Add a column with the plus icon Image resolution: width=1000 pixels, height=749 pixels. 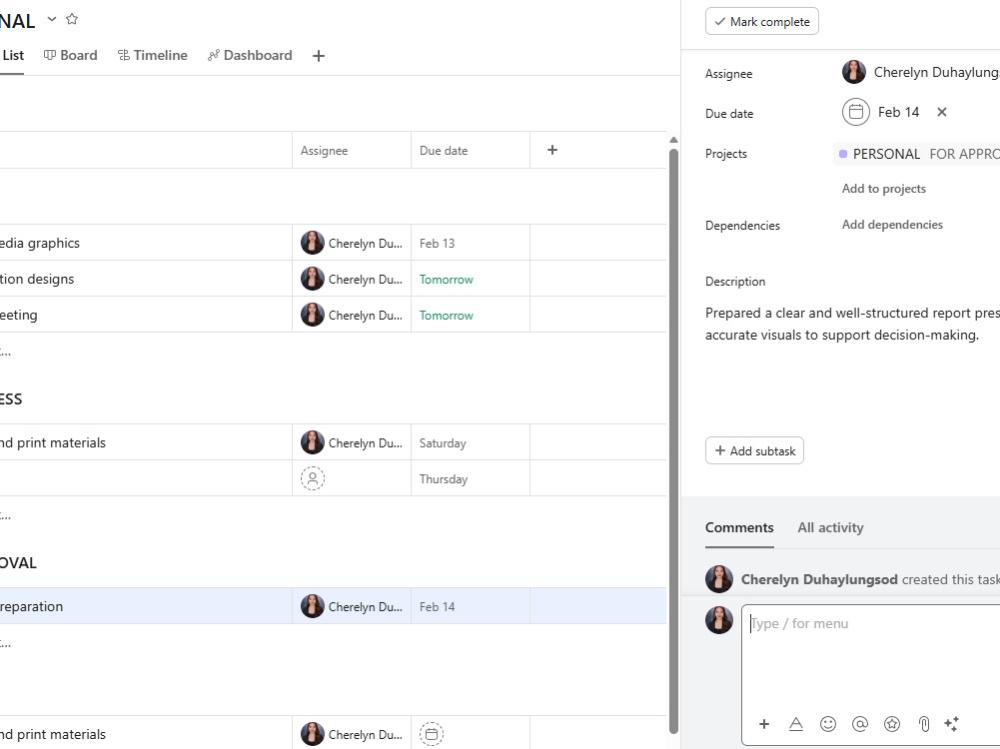[x=552, y=150]
